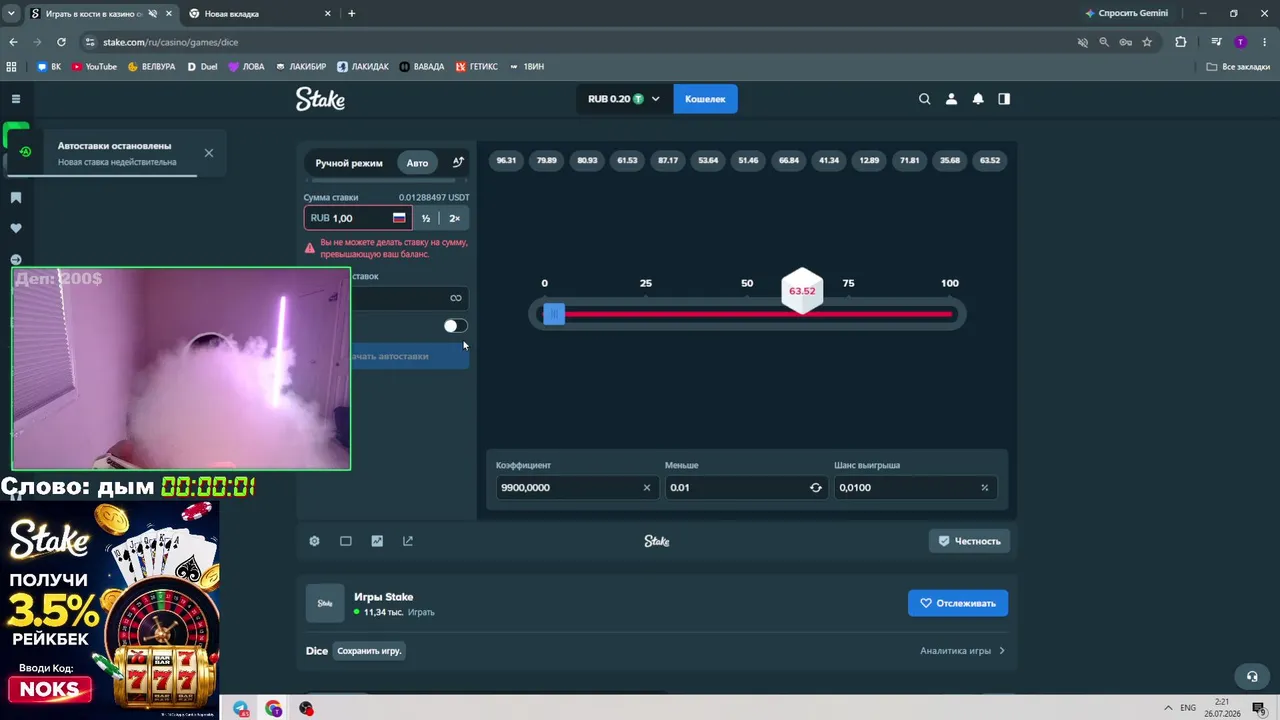
Task: Reload the page in Chrome
Action: click(61, 42)
